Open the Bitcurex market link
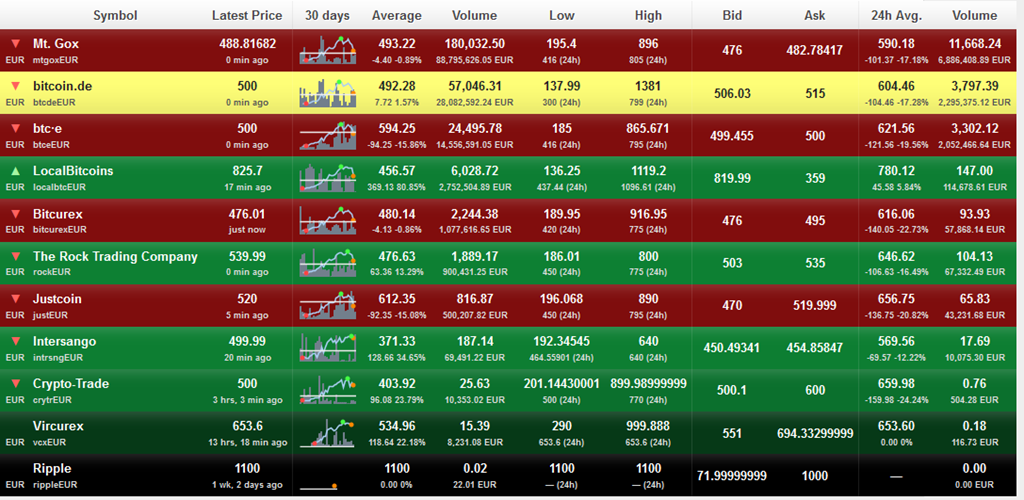Screen dimensions: 1024x500 (x=57, y=213)
